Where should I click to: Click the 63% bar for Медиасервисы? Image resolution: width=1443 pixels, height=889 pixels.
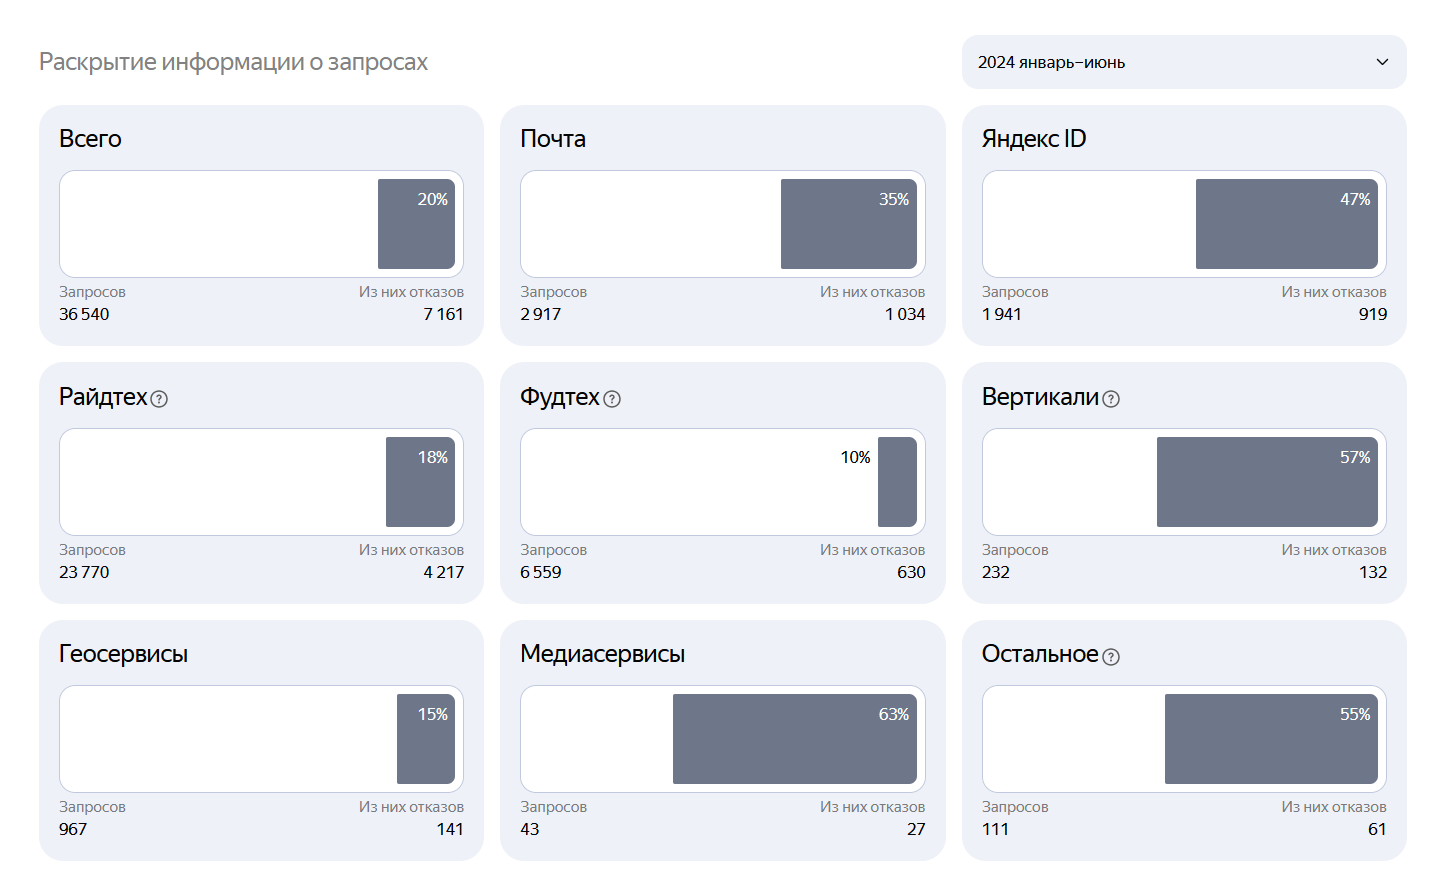click(794, 739)
